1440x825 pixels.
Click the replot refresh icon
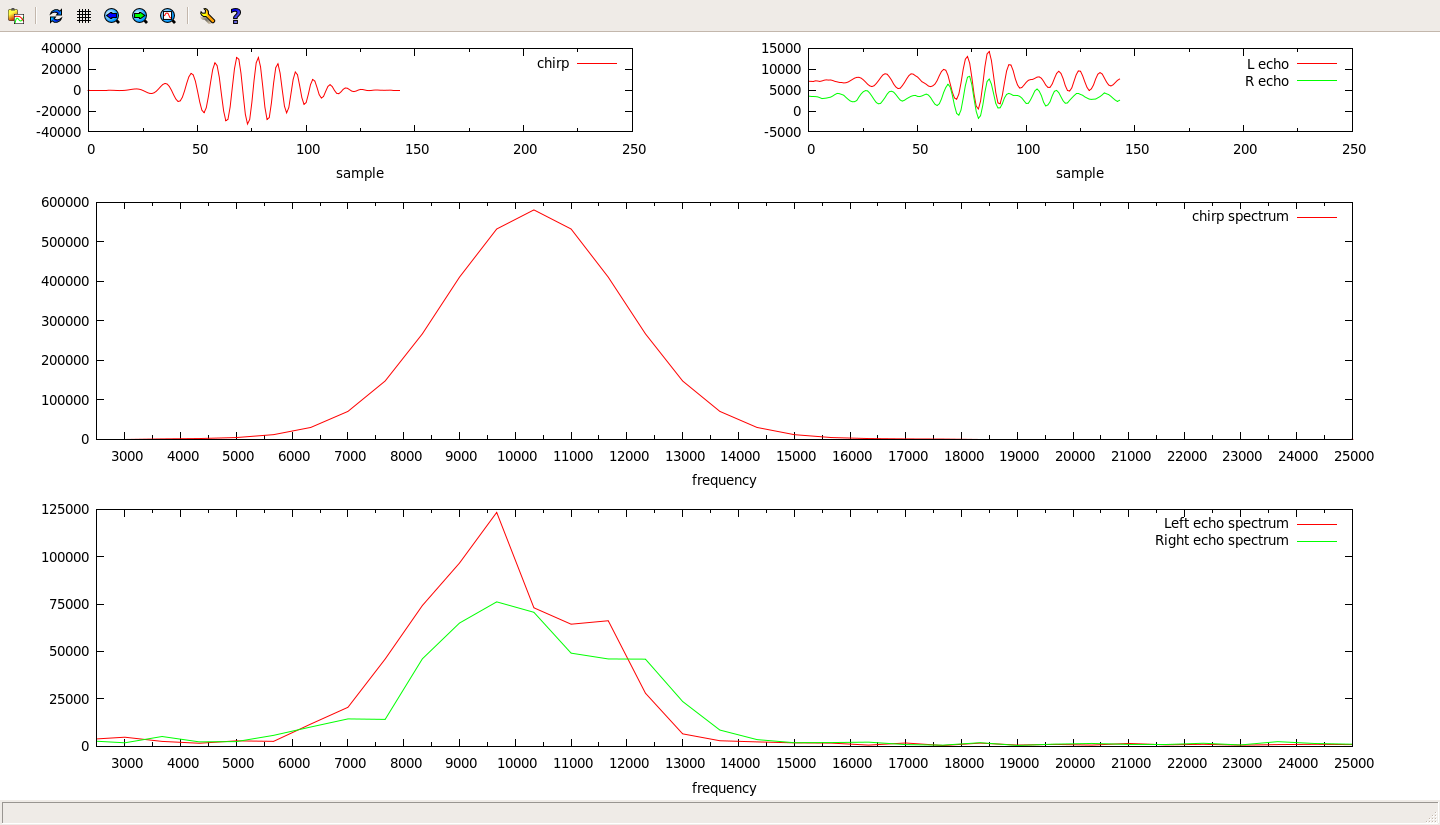[x=56, y=16]
